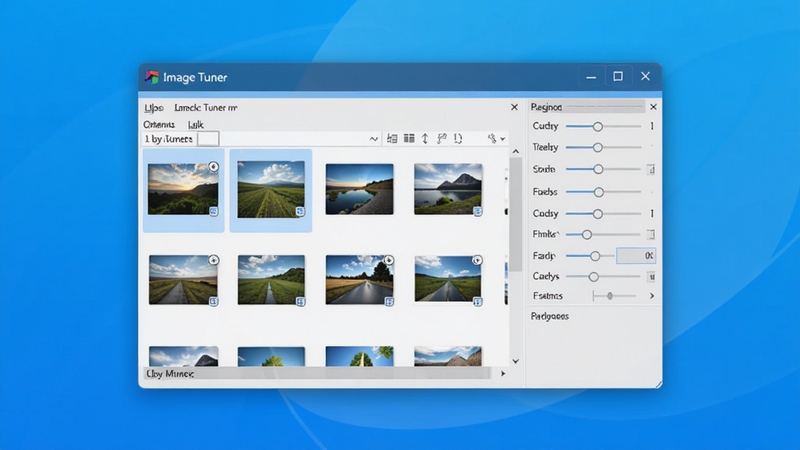Open the 'Lljpo' menu
The image size is (800, 450).
(x=154, y=108)
